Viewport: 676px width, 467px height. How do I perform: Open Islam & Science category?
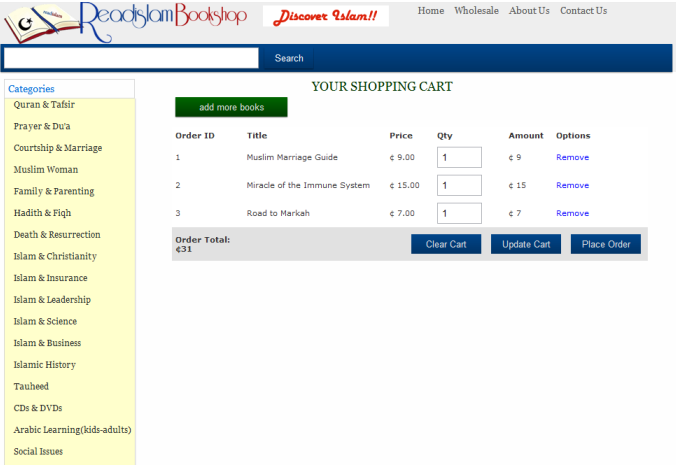point(45,321)
